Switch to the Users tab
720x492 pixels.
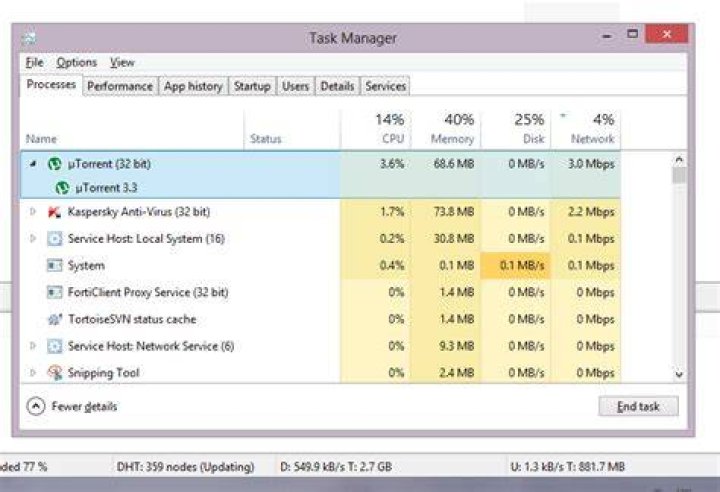pos(295,86)
